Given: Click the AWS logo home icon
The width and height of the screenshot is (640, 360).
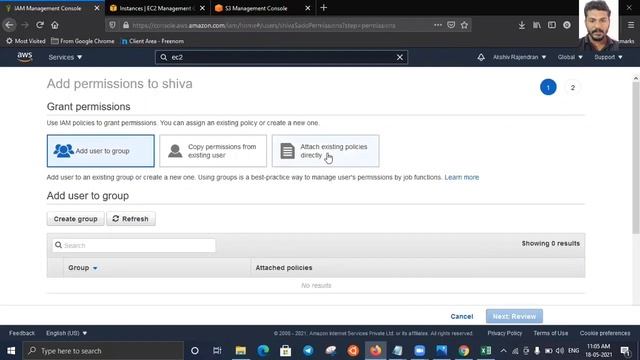Looking at the screenshot, I should coord(24,57).
